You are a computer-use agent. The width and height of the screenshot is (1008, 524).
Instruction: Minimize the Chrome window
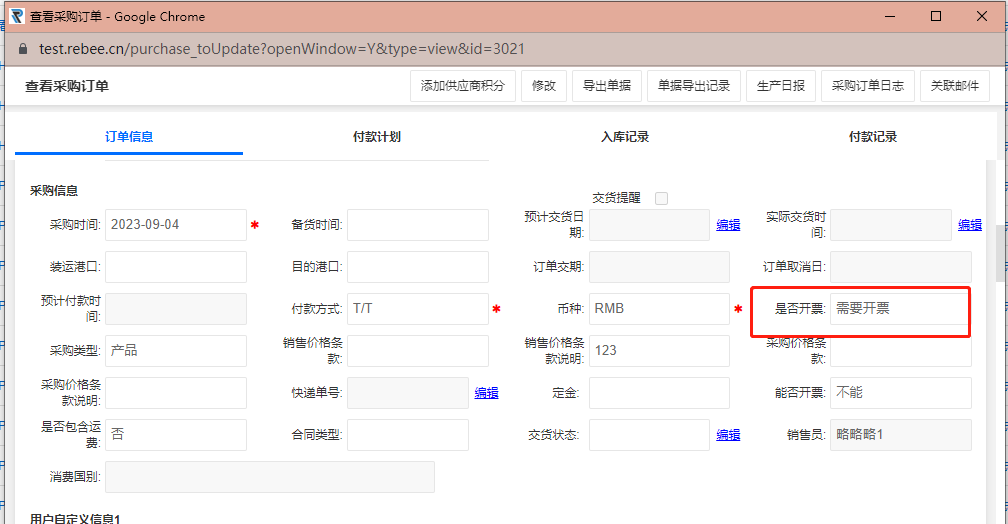(890, 16)
